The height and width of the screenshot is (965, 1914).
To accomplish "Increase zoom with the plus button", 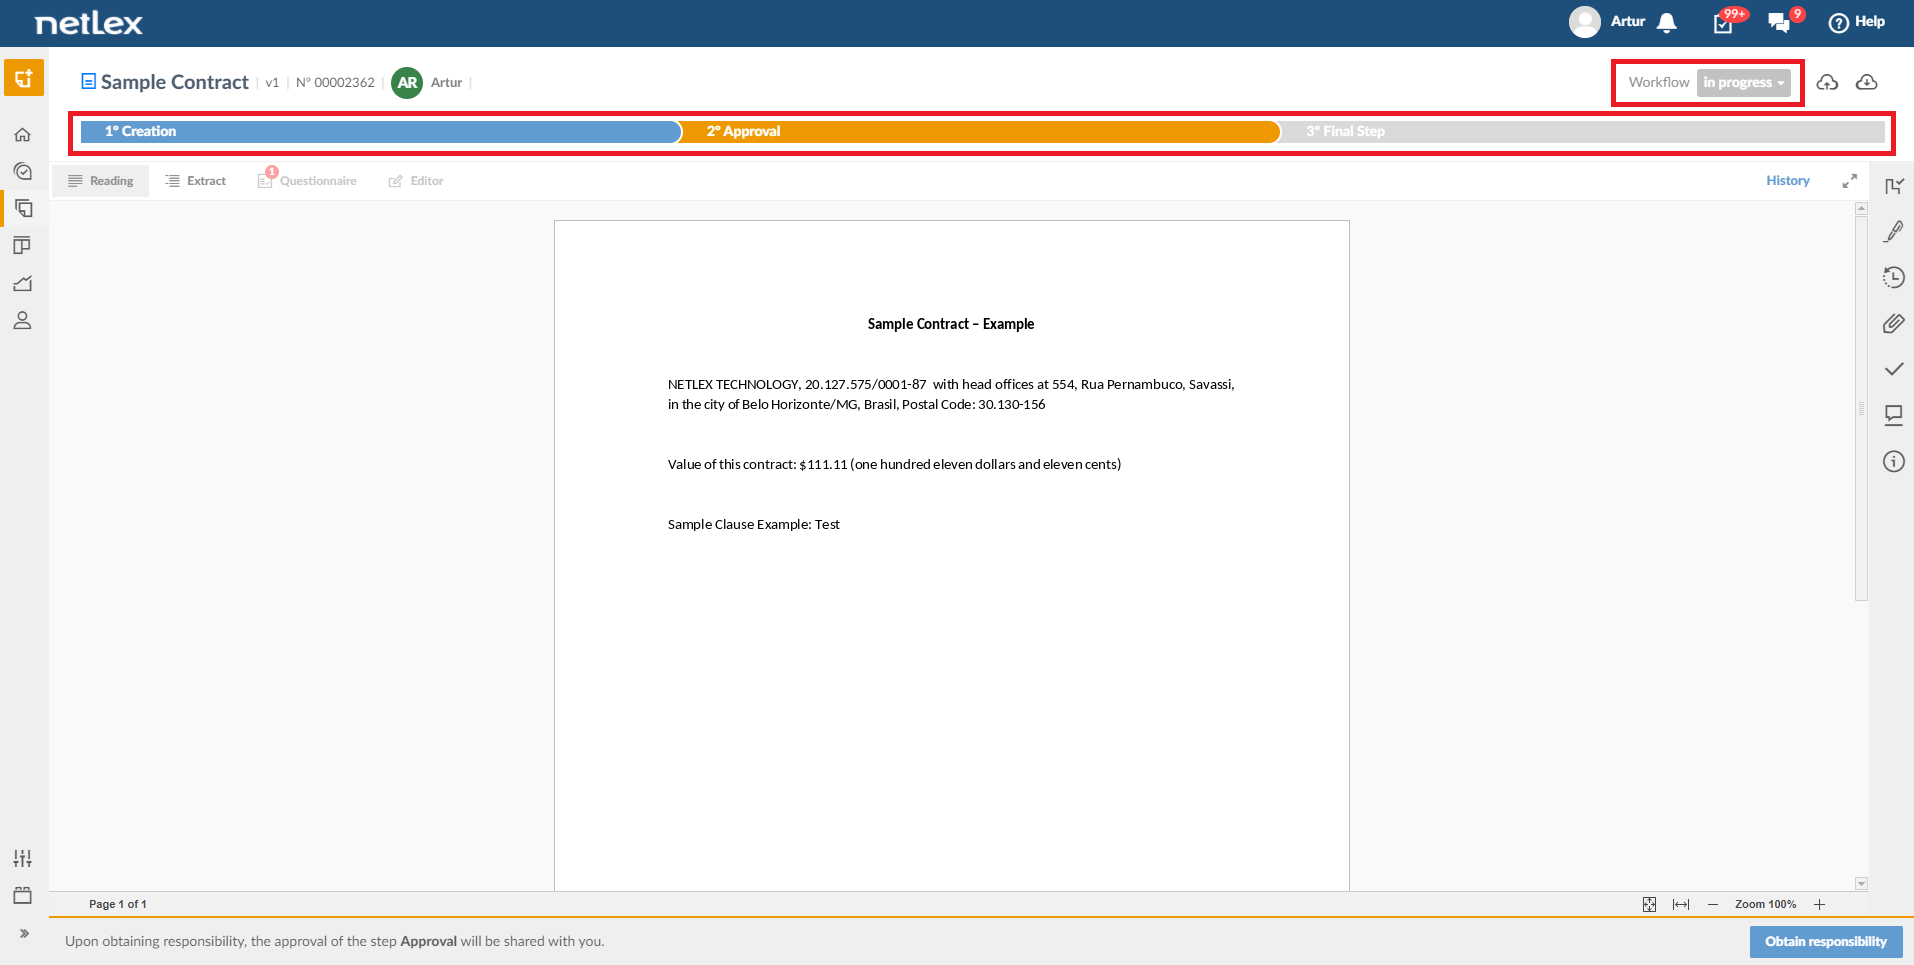I will click(1820, 905).
